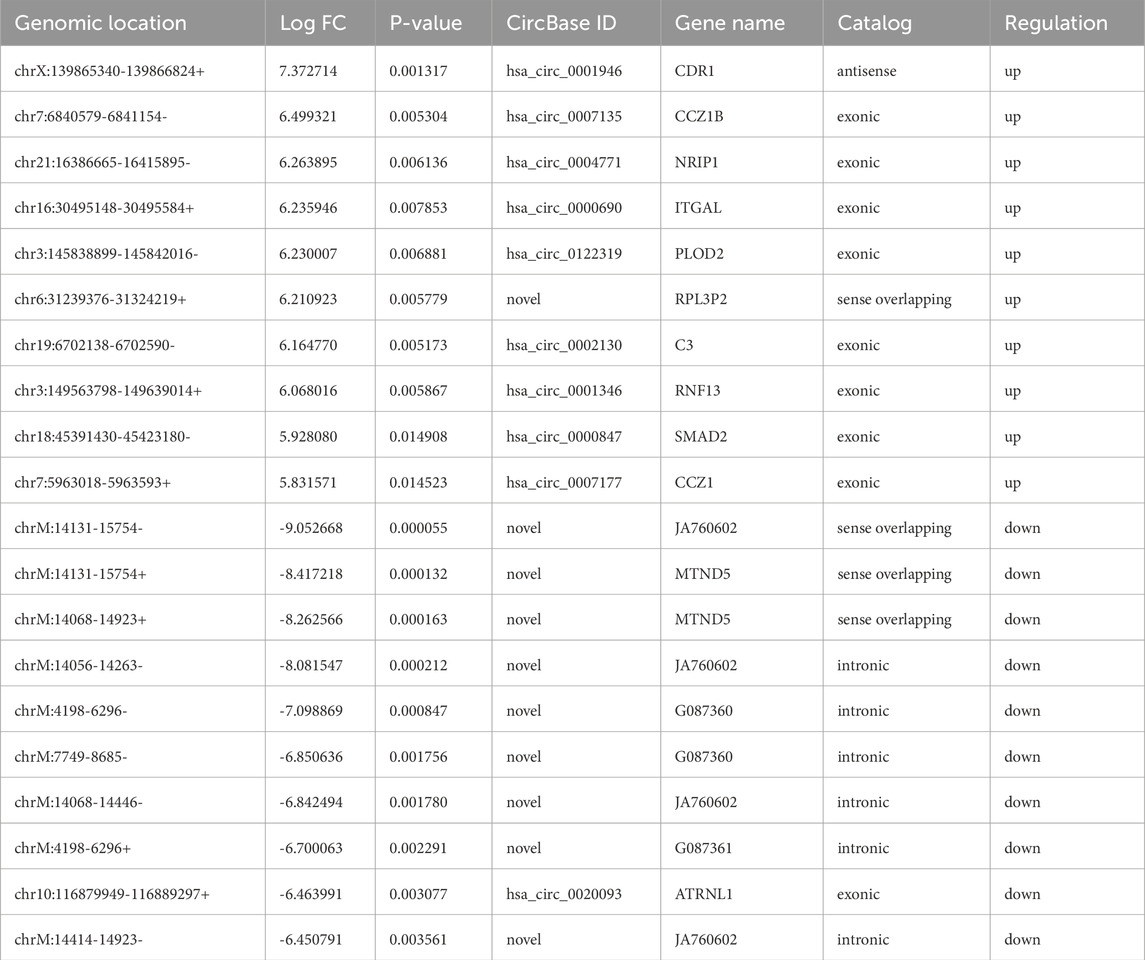Click the hsa_circ_0002130 ID cell
1145x960 pixels.
[564, 346]
